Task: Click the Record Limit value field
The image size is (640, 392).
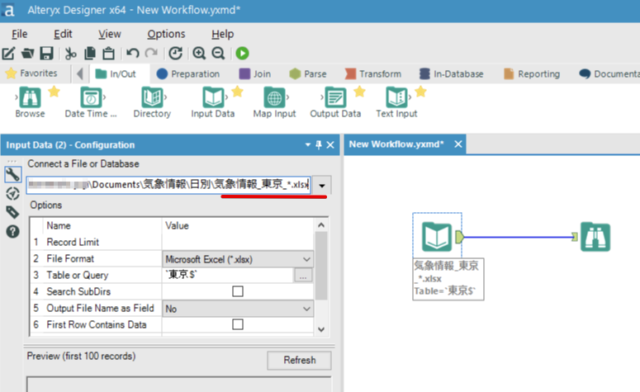Action: [x=238, y=242]
